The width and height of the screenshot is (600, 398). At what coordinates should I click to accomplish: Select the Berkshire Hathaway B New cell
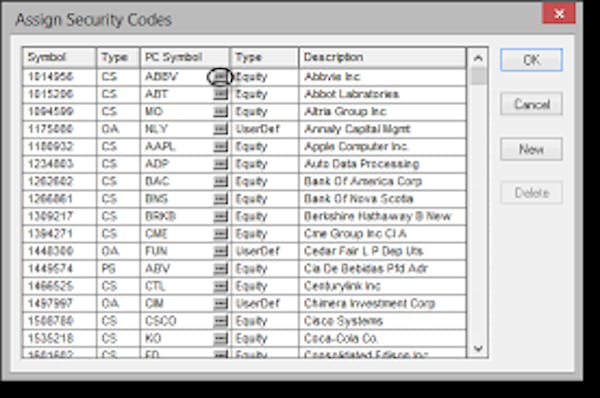(x=383, y=217)
